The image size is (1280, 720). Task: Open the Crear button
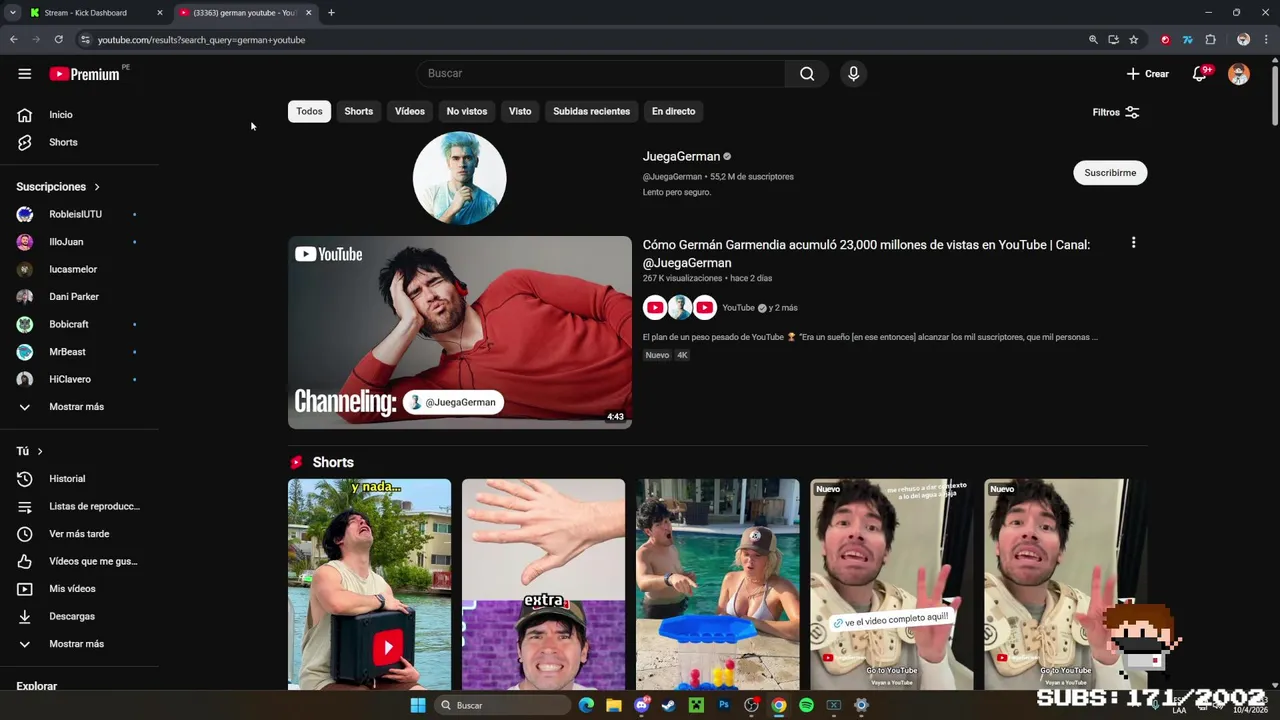[x=1147, y=74]
